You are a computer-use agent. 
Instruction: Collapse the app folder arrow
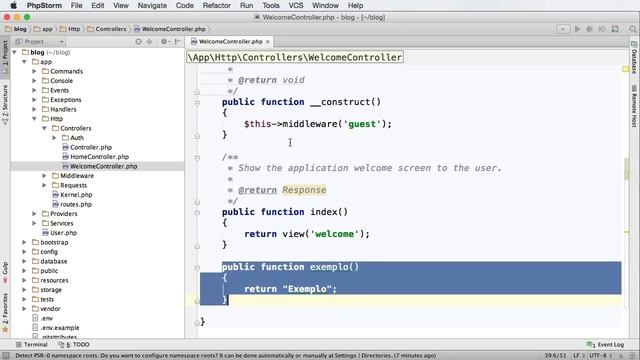24,62
